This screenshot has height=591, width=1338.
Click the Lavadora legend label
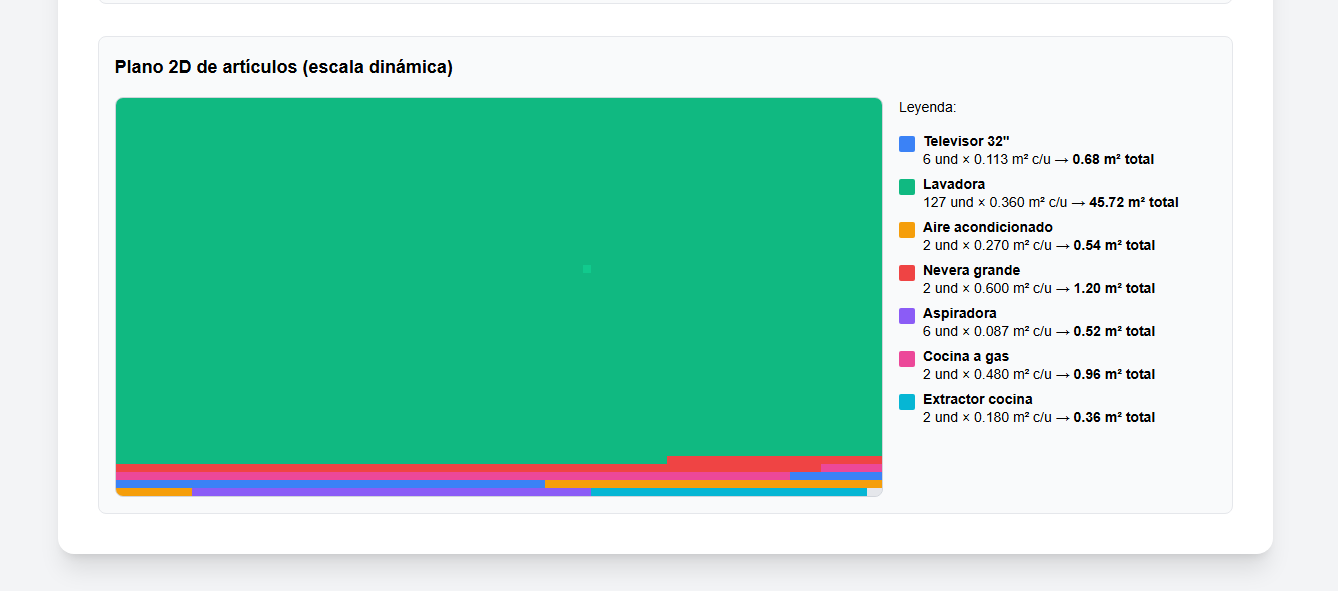[953, 184]
